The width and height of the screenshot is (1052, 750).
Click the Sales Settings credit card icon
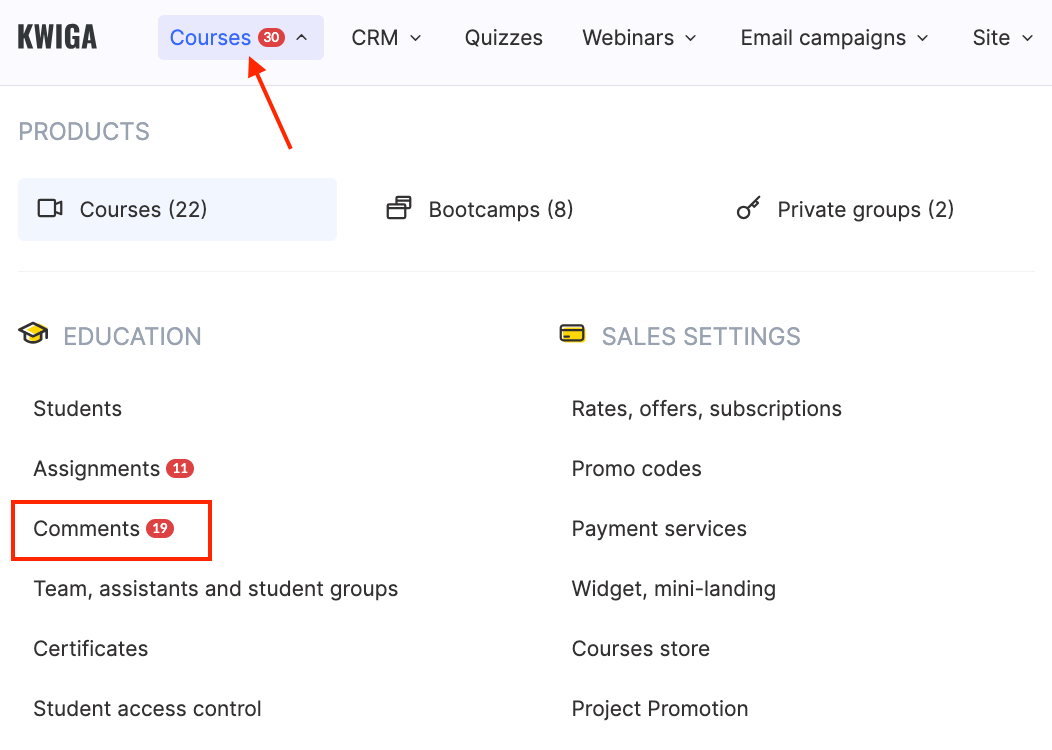(572, 334)
